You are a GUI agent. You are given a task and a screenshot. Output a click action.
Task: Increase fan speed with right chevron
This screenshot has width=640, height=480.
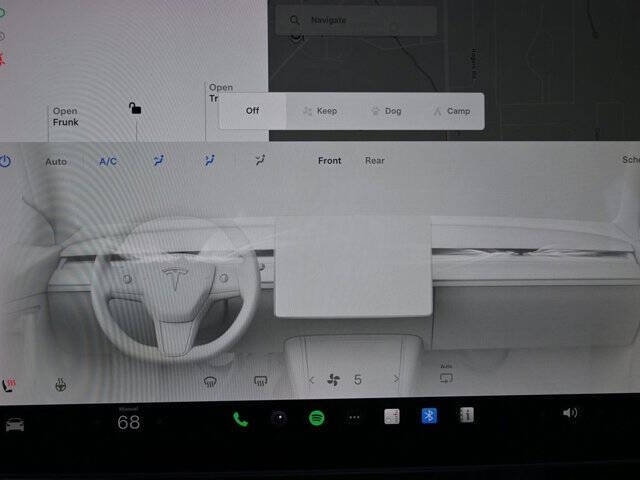click(396, 379)
